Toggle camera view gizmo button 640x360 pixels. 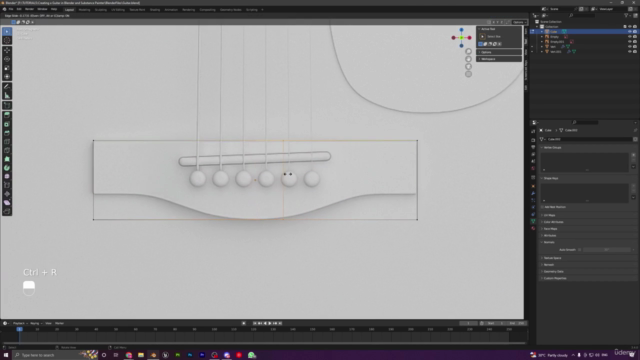pos(469,67)
